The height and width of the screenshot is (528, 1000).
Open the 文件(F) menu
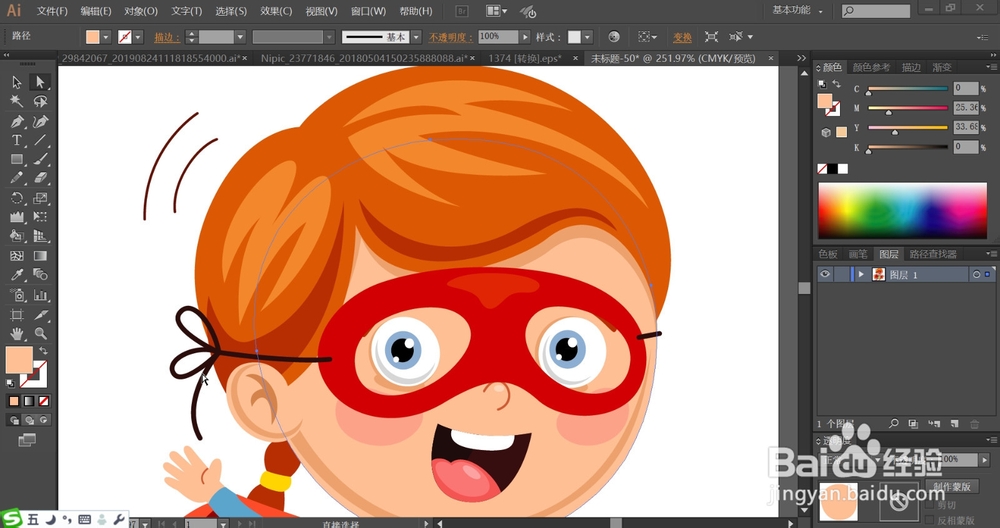click(52, 11)
